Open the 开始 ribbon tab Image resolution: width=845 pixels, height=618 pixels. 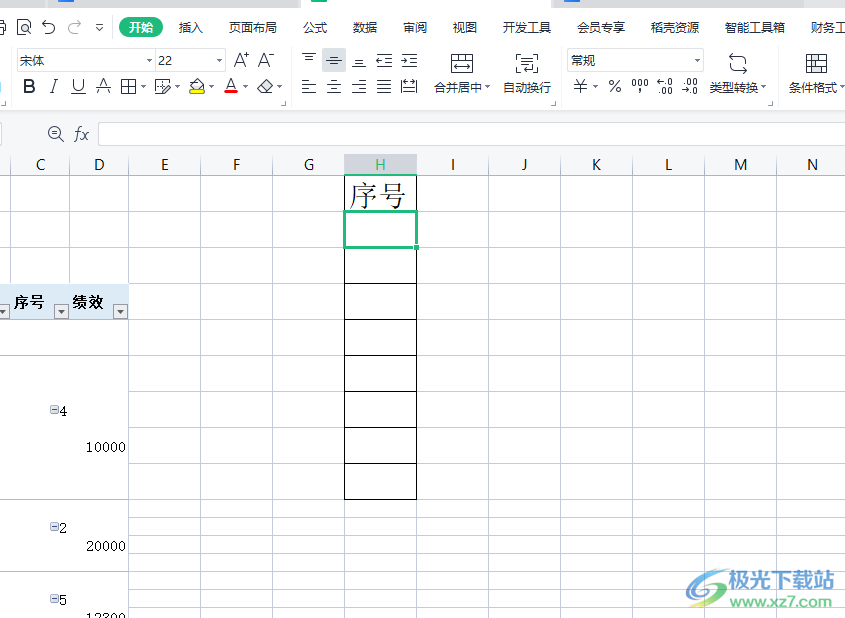click(x=141, y=27)
